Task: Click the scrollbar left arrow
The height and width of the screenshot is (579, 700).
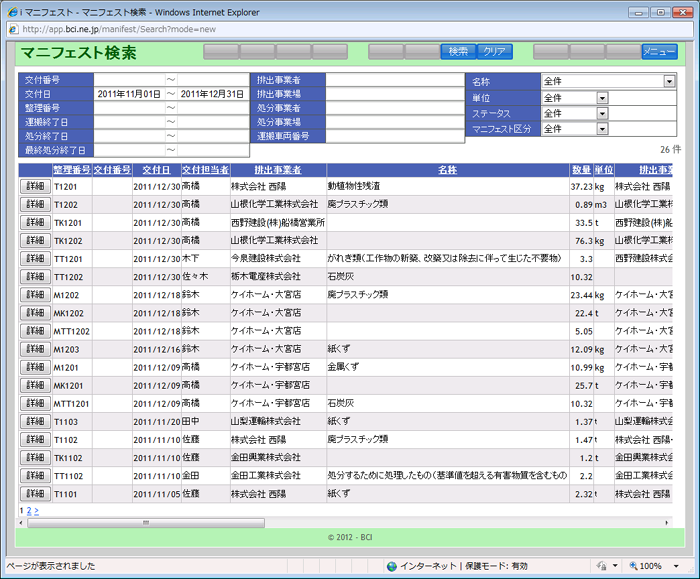Action: [21, 523]
